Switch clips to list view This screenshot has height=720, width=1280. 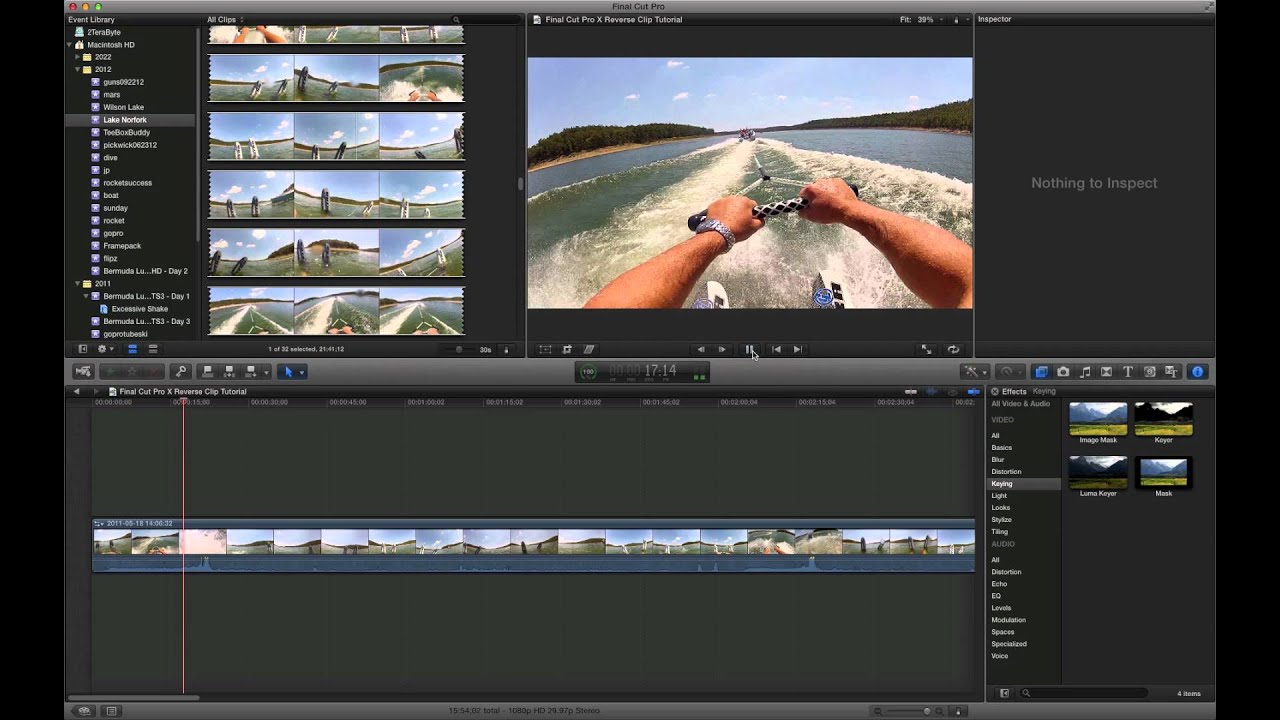pos(153,349)
